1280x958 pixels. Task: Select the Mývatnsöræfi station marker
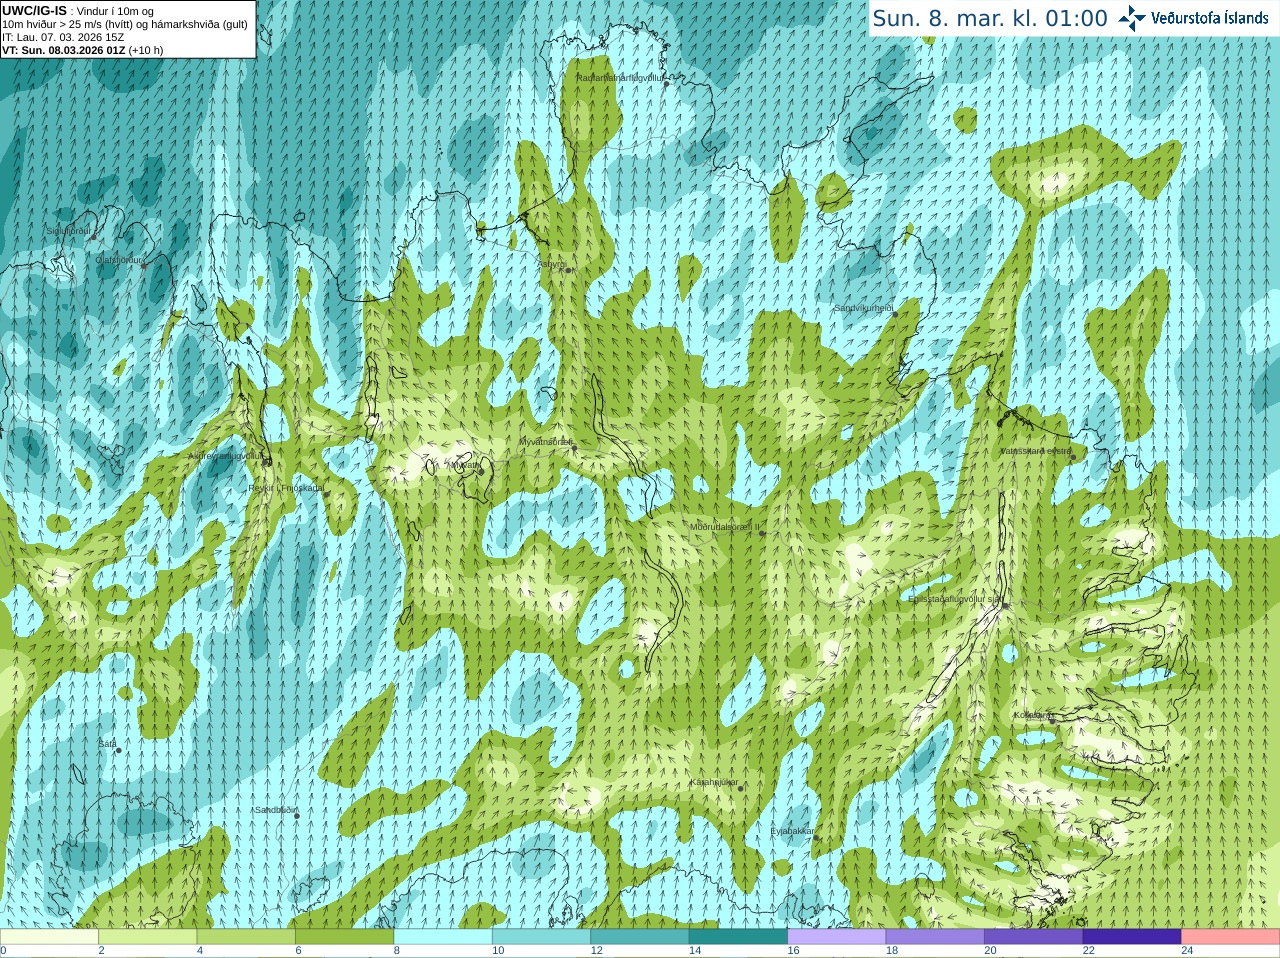point(573,447)
